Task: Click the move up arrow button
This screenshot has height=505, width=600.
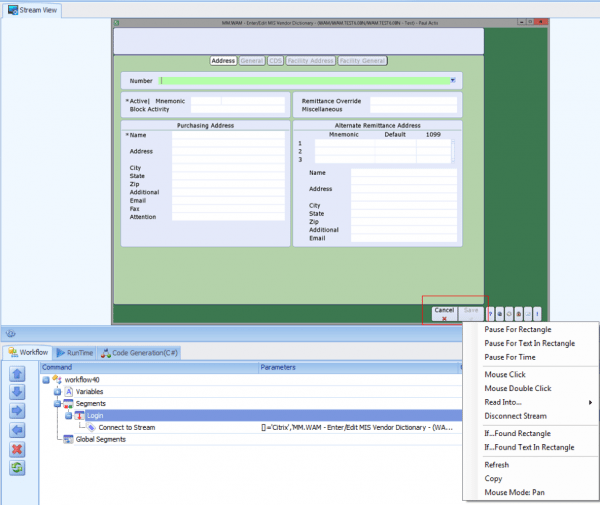Action: [x=16, y=375]
